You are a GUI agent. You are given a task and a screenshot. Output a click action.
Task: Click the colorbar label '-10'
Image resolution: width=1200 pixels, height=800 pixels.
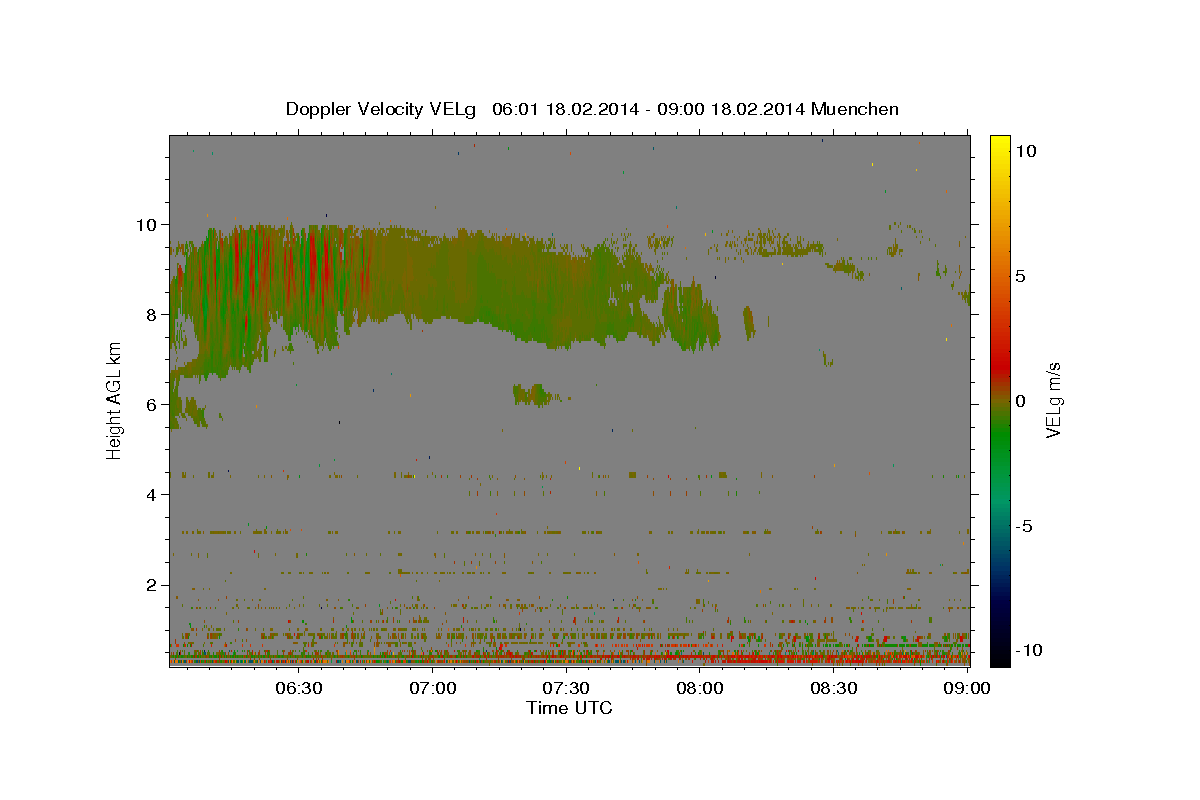click(x=1030, y=650)
